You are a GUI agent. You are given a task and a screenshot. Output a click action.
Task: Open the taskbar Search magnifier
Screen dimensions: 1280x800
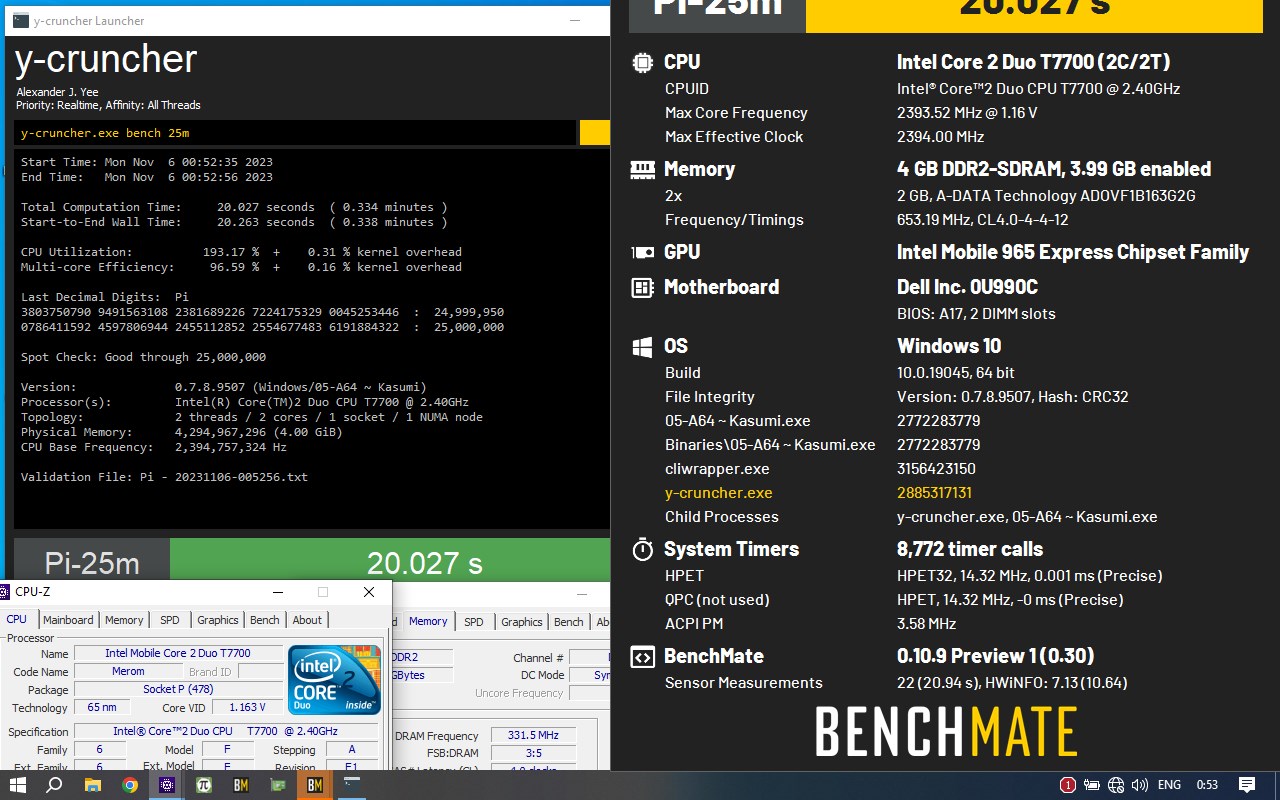pos(54,785)
